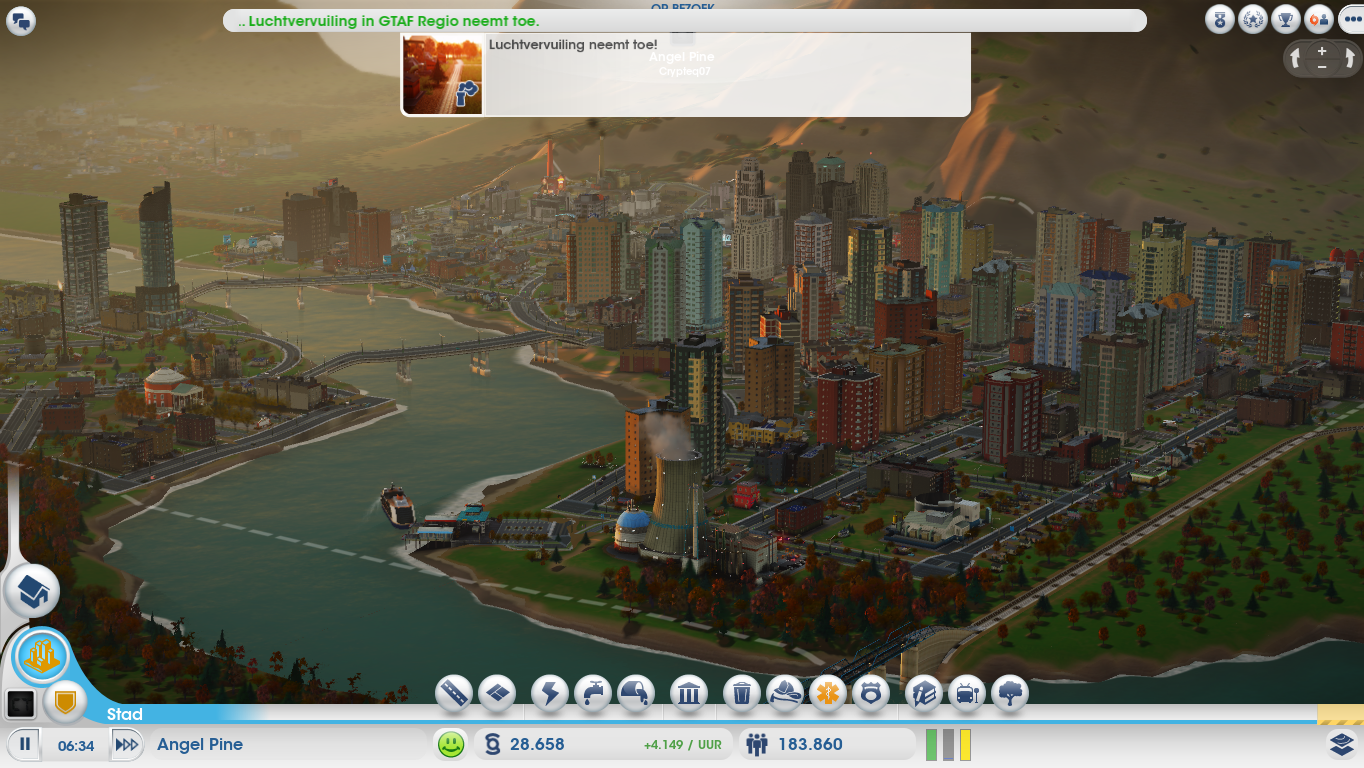Image resolution: width=1364 pixels, height=768 pixels.
Task: Open the trophy challenges icon
Action: [x=1286, y=19]
